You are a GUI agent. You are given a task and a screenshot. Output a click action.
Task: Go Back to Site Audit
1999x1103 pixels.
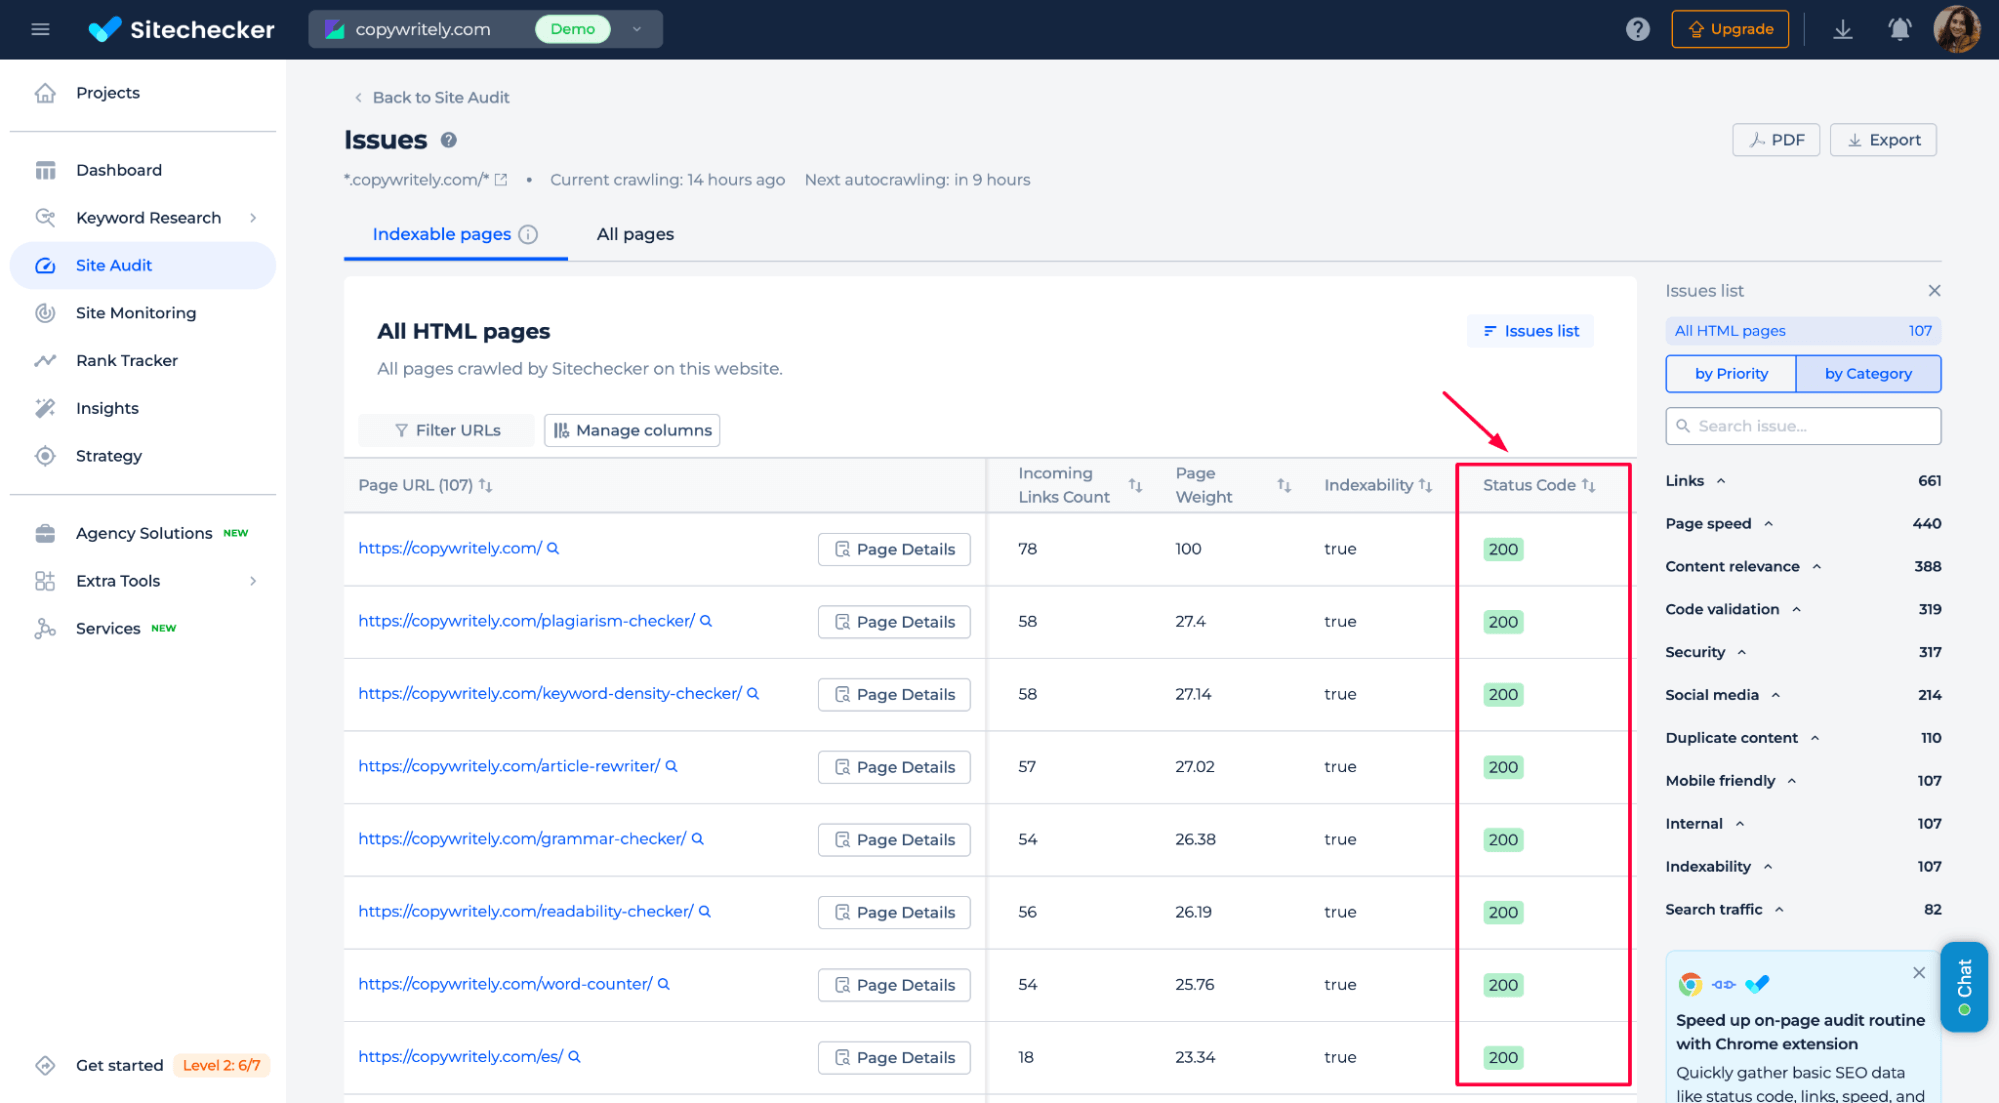pyautogui.click(x=432, y=97)
